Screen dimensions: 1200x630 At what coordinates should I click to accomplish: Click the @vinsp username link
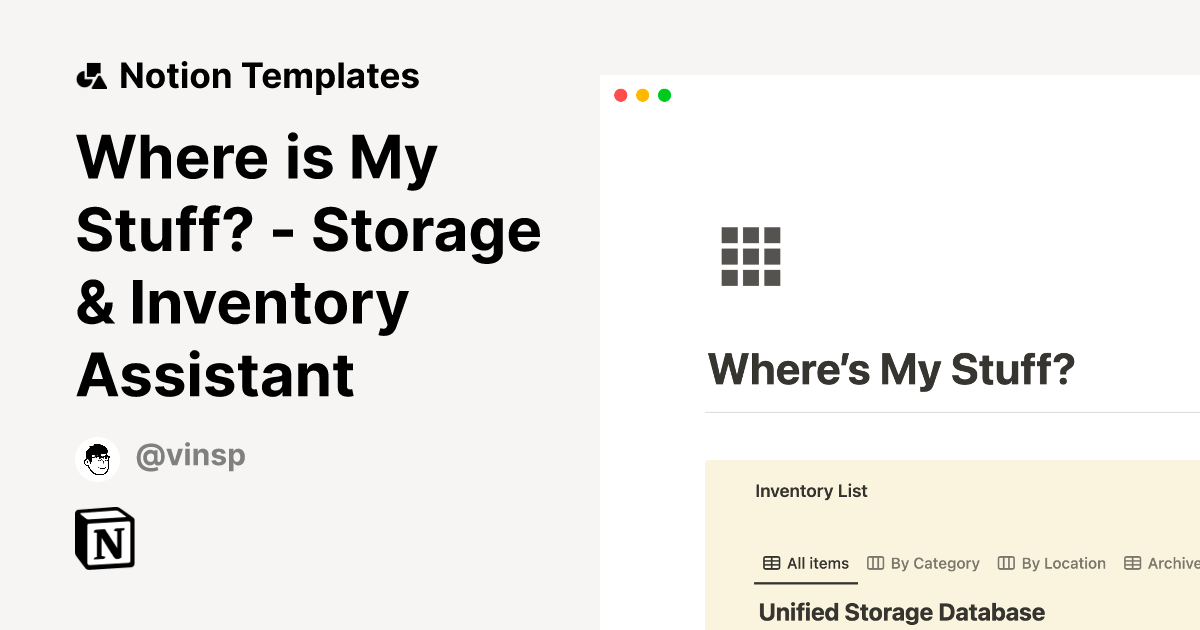(191, 455)
